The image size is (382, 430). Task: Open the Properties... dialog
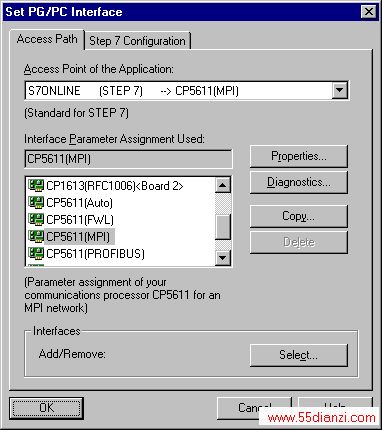[x=299, y=156]
